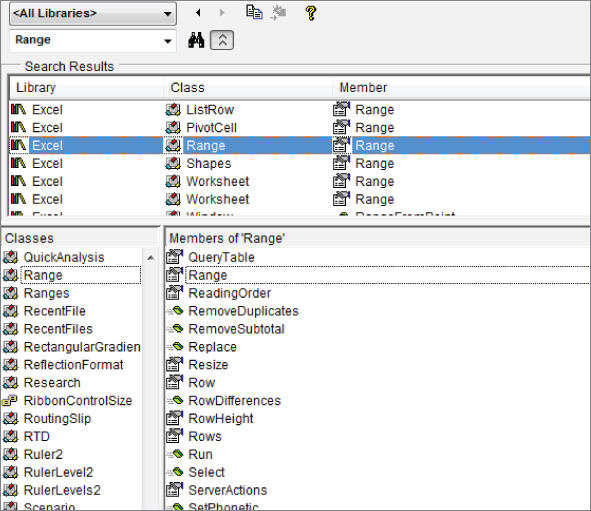Click the binoculars Search icon
The image size is (591, 511).
pos(196,40)
